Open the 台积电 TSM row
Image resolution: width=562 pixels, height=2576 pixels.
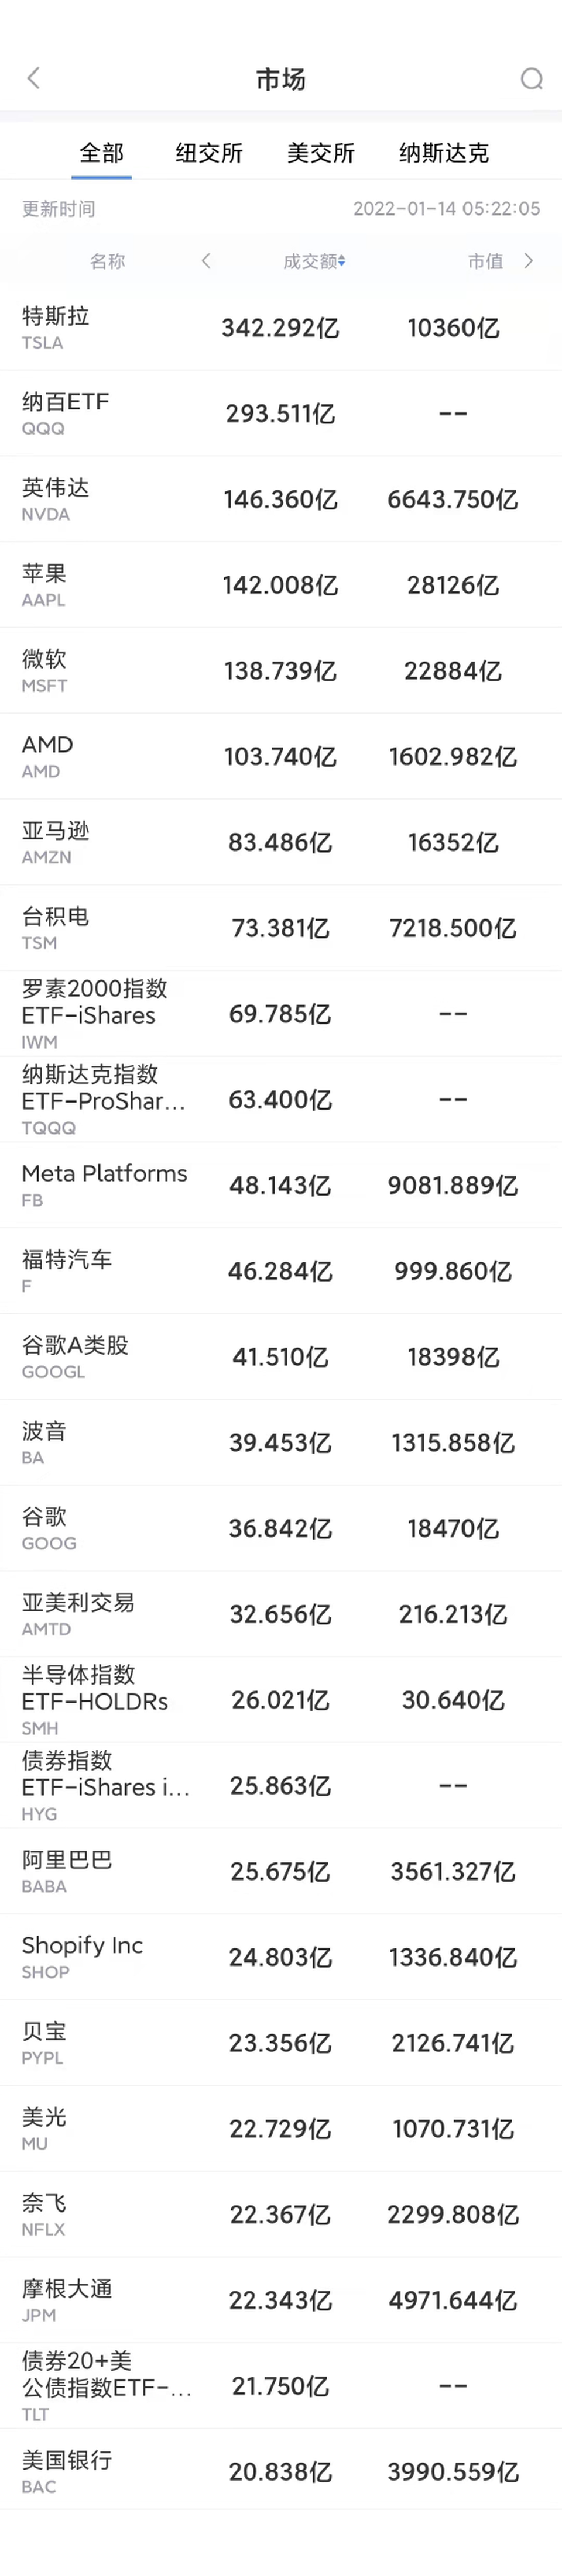point(281,928)
